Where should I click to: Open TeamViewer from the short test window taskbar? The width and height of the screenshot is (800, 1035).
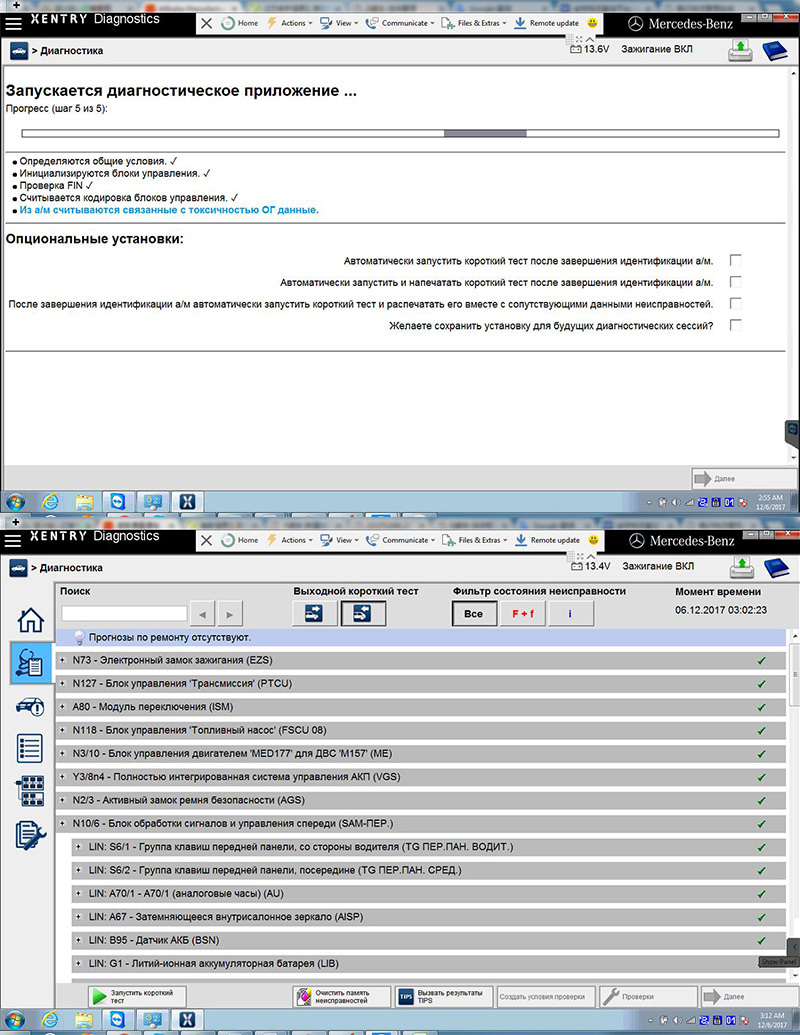[118, 1019]
